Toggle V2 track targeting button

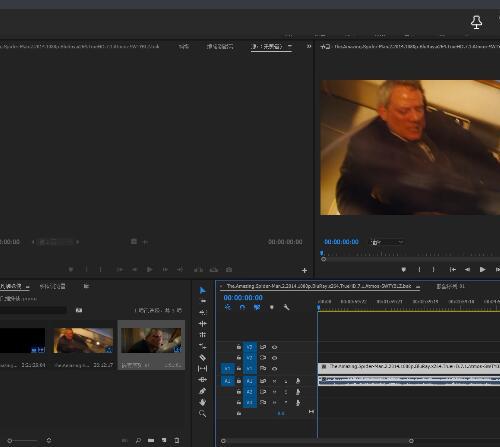250,358
